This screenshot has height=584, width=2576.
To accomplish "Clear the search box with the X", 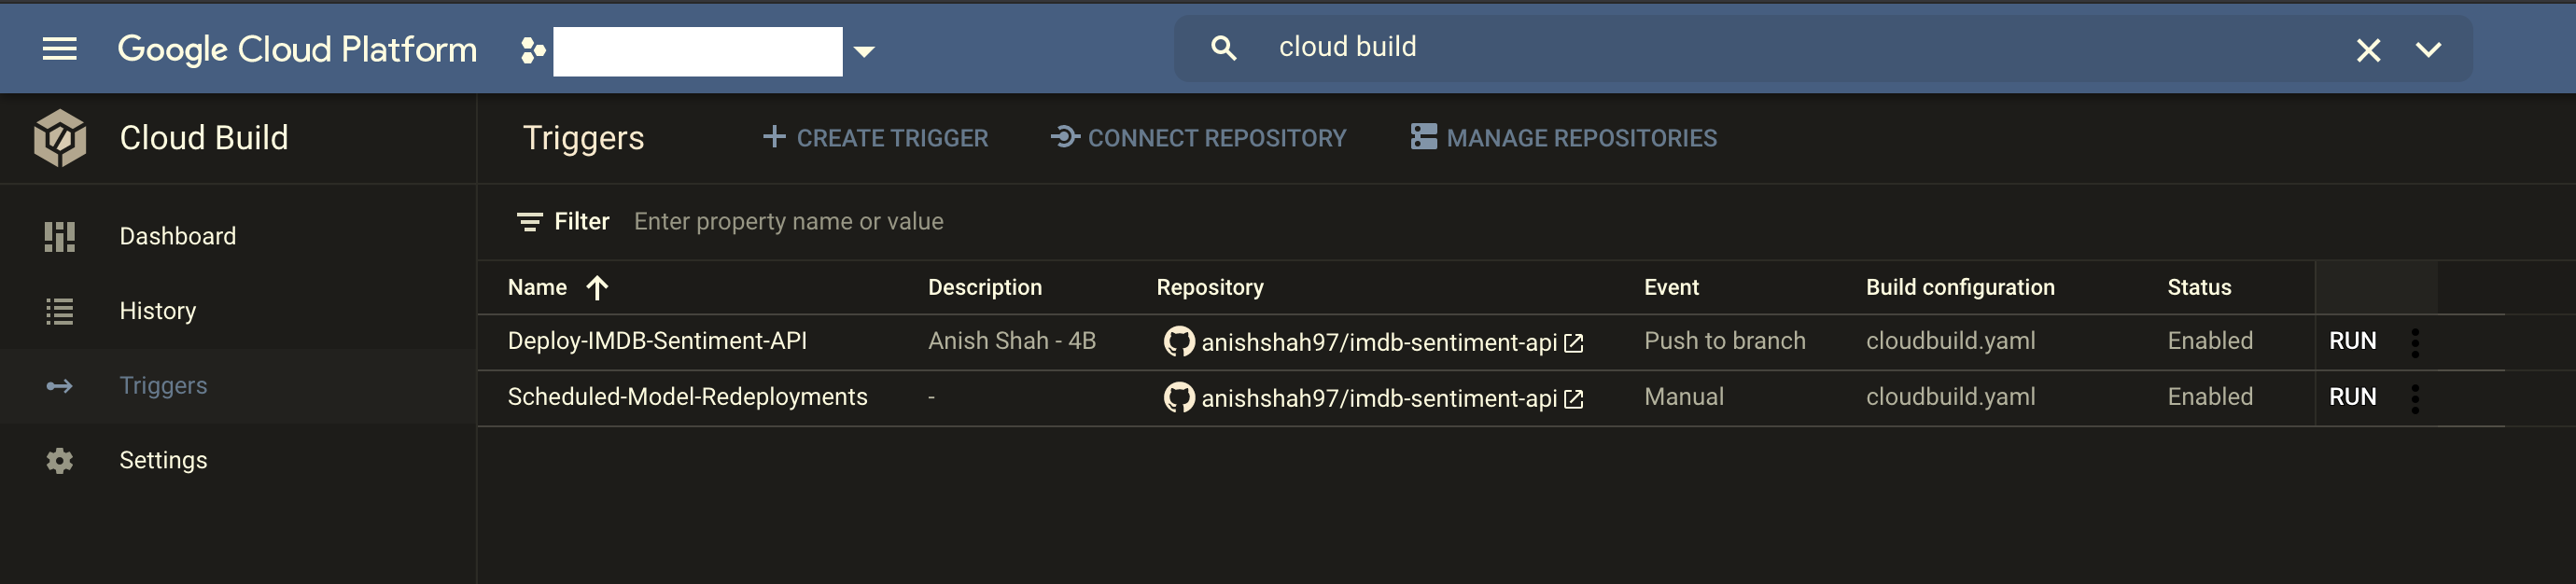I will [x=2368, y=50].
